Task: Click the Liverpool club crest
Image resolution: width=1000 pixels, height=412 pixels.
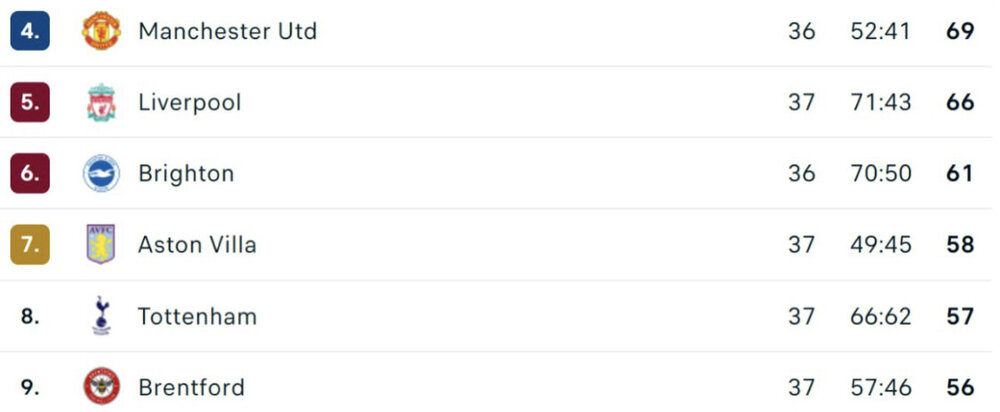Action: [100, 103]
